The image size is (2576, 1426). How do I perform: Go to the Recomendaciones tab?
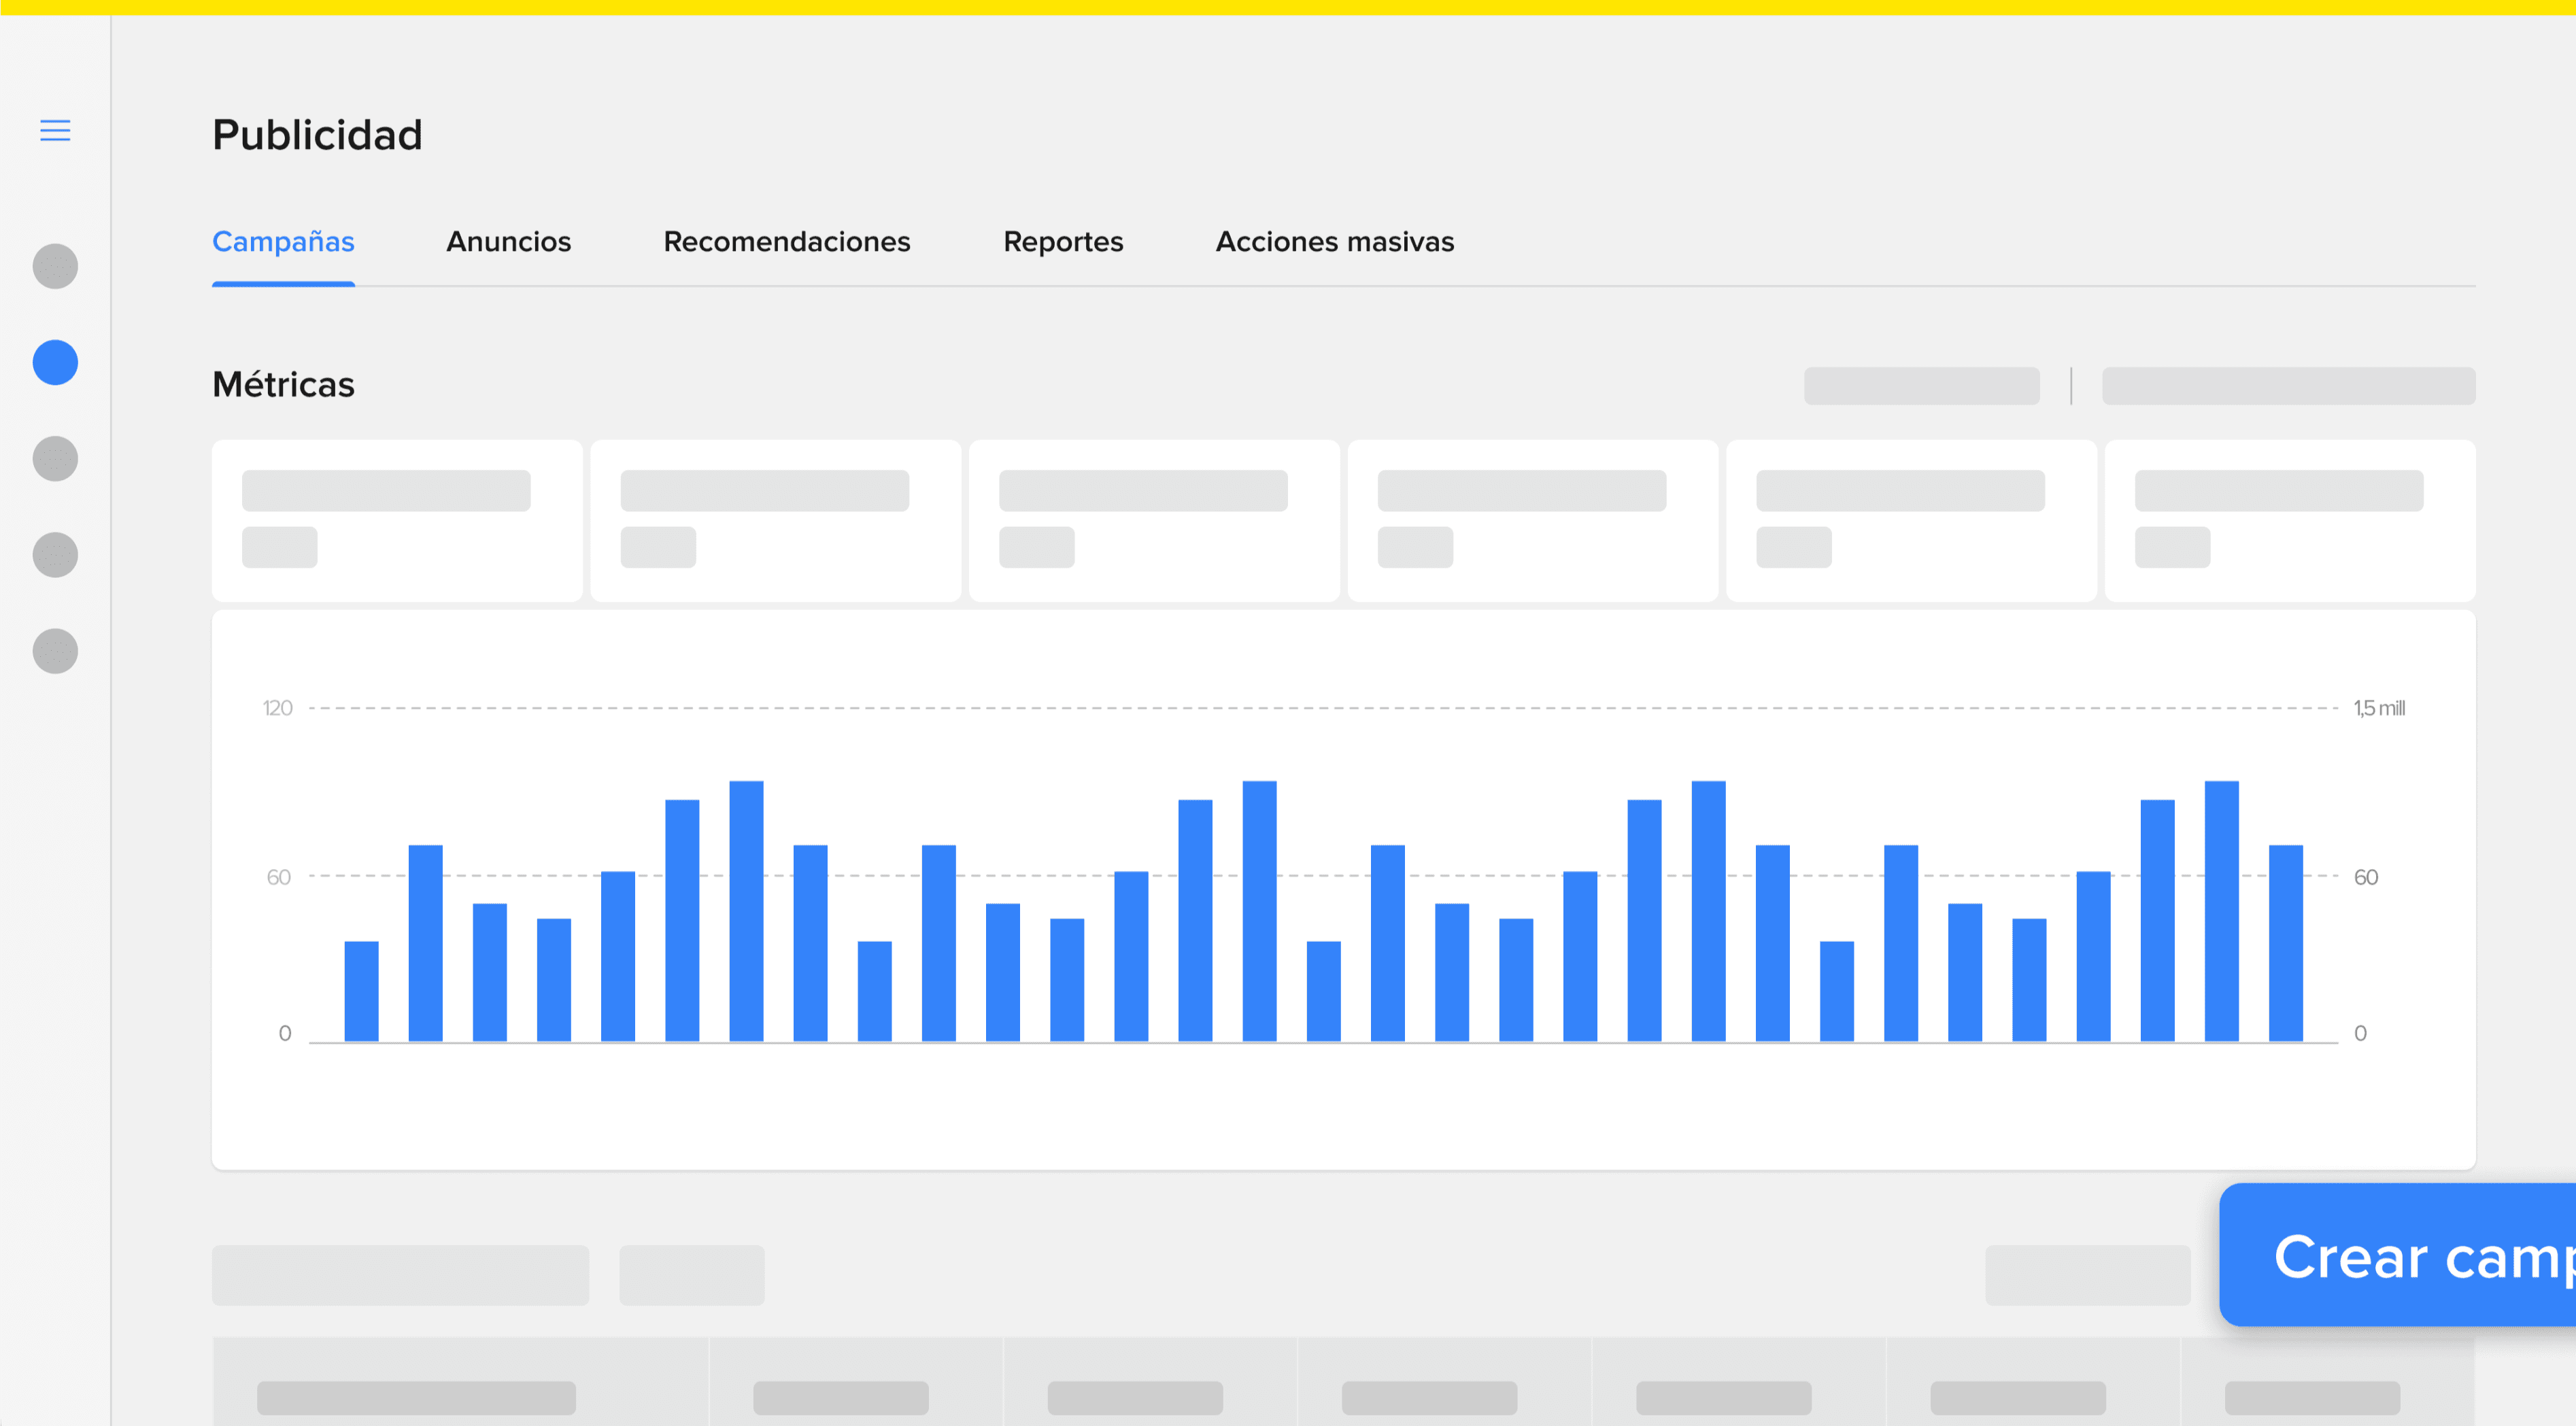tap(786, 242)
